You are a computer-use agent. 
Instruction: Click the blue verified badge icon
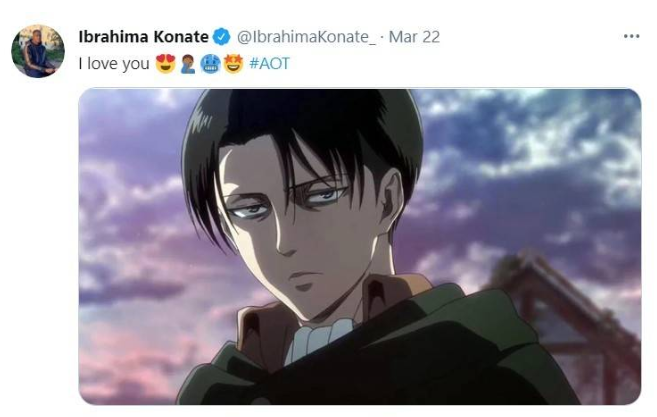click(x=222, y=37)
